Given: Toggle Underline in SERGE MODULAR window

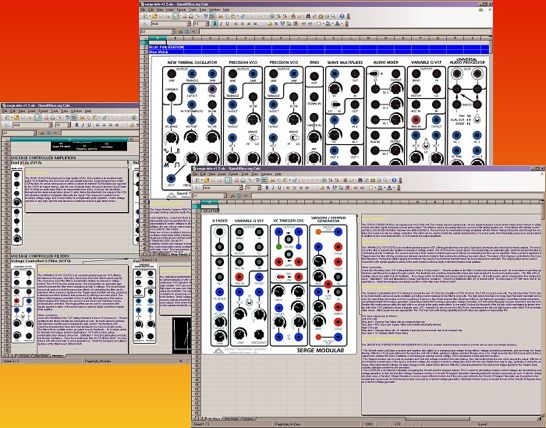Looking at the screenshot, I should (280, 188).
